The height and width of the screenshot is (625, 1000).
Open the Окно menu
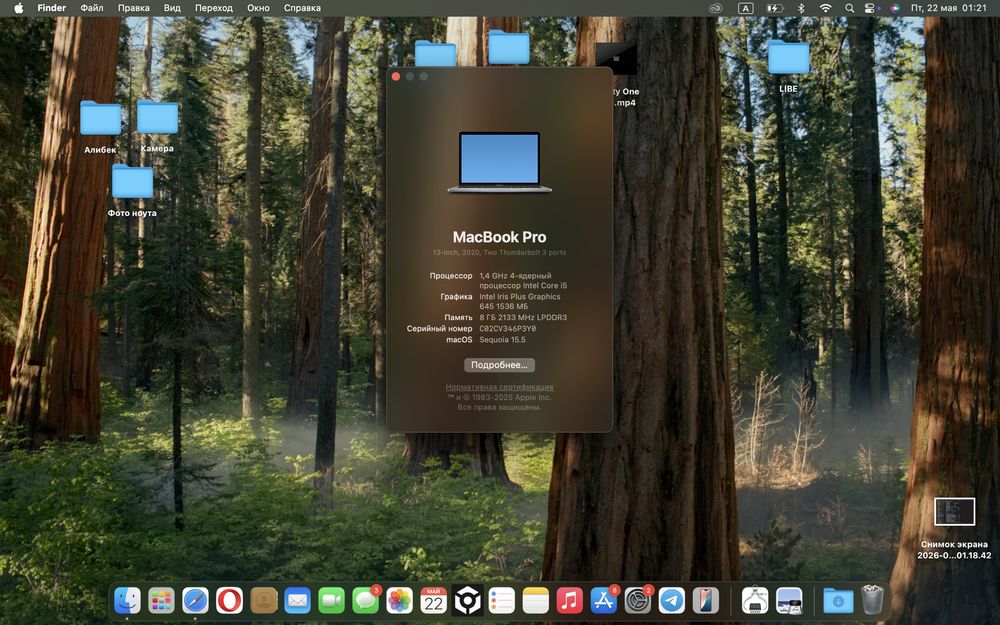(258, 8)
